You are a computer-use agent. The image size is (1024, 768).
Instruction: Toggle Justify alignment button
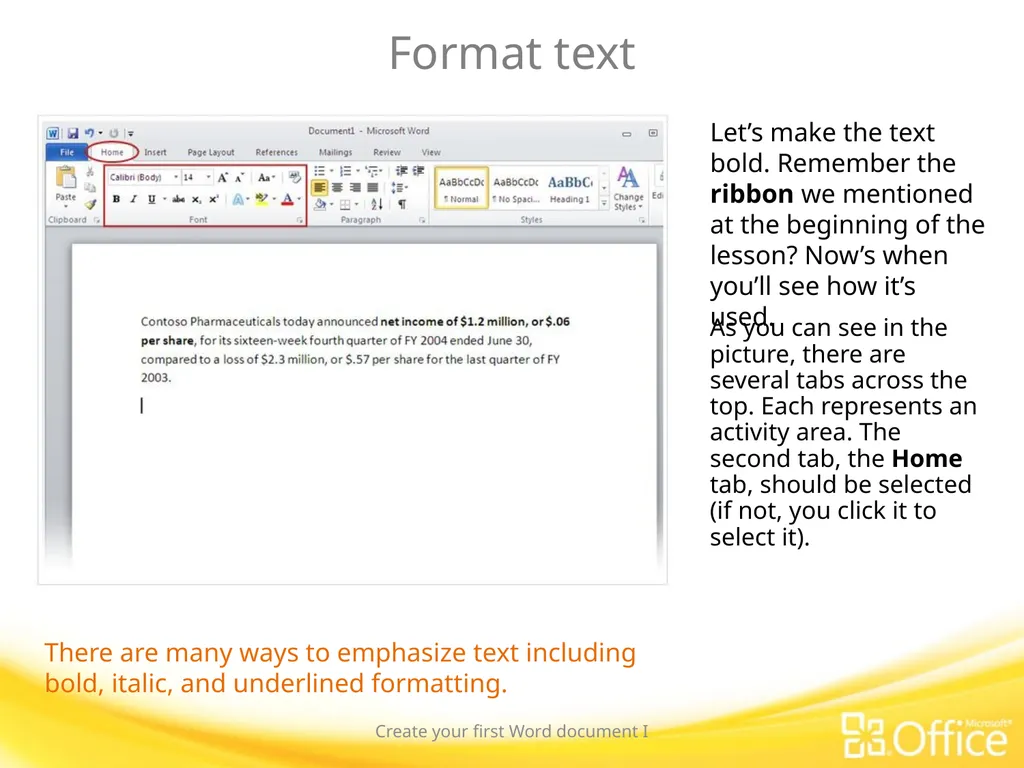pos(372,188)
